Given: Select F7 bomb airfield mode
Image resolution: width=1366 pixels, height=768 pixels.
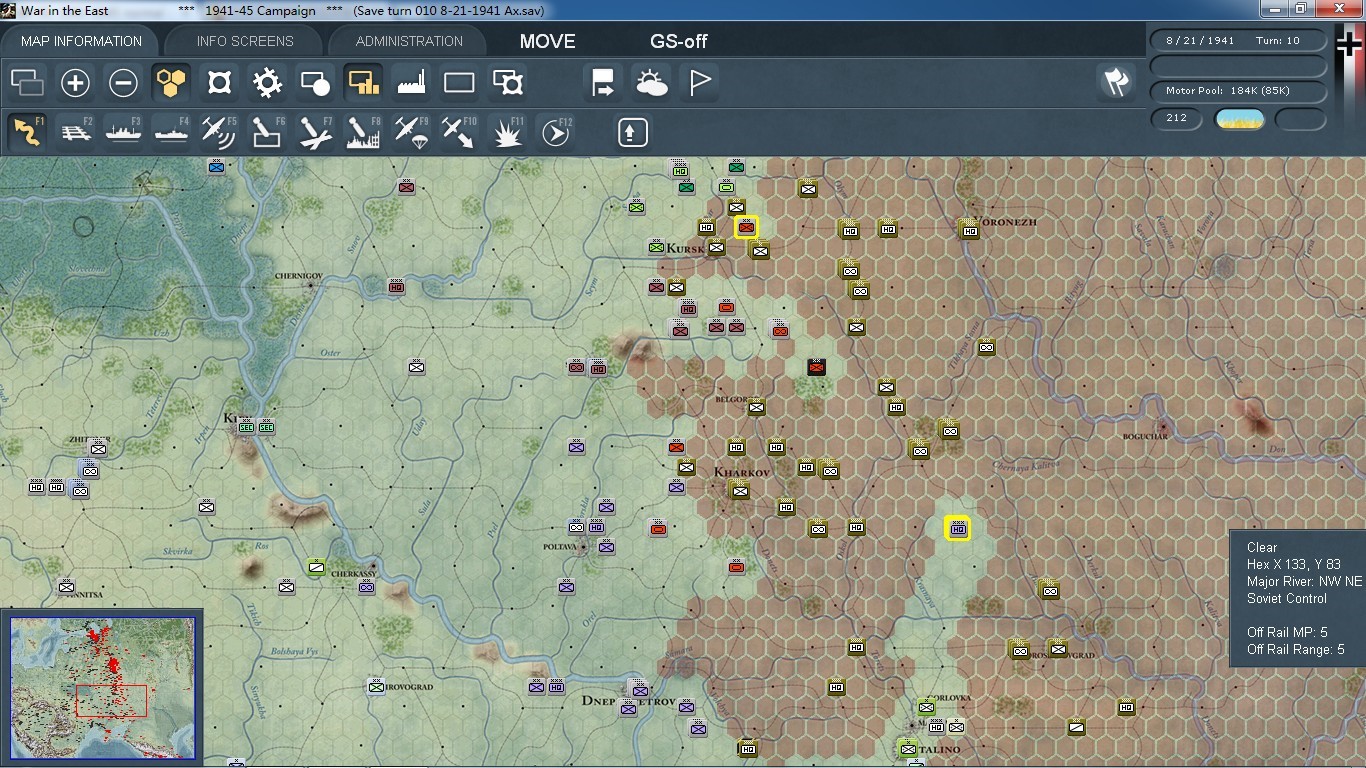Looking at the screenshot, I should click(315, 131).
